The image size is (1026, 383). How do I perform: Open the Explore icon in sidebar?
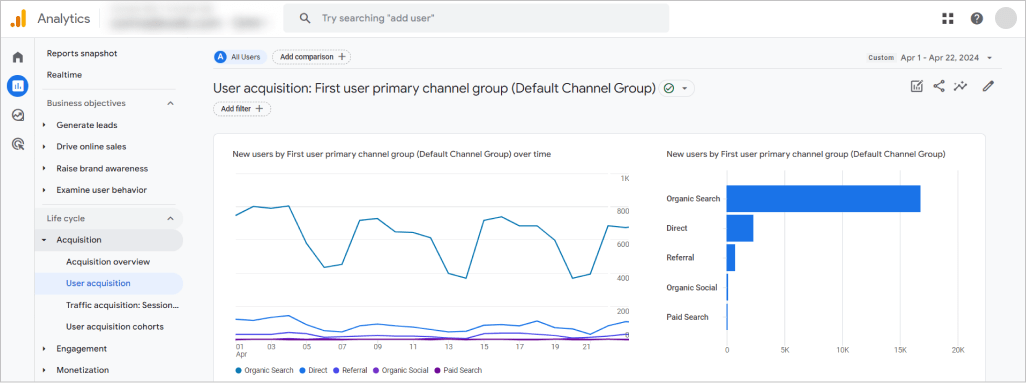(x=18, y=115)
